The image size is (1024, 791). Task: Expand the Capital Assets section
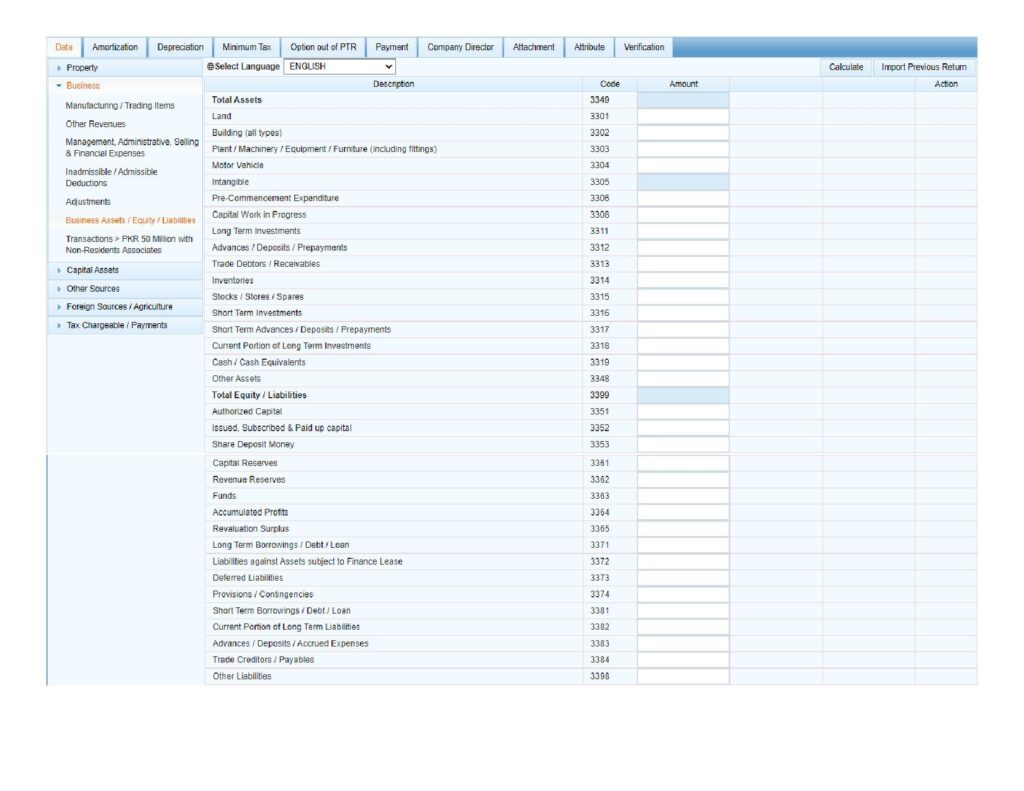[x=92, y=270]
